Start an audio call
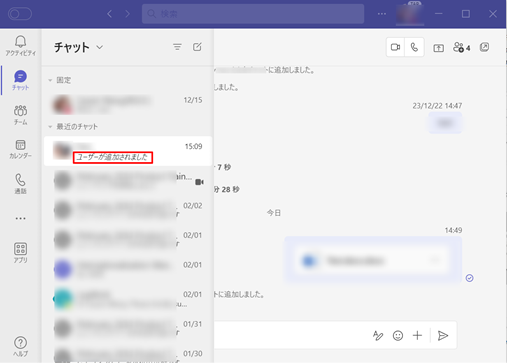This screenshot has width=507, height=363. [x=414, y=47]
